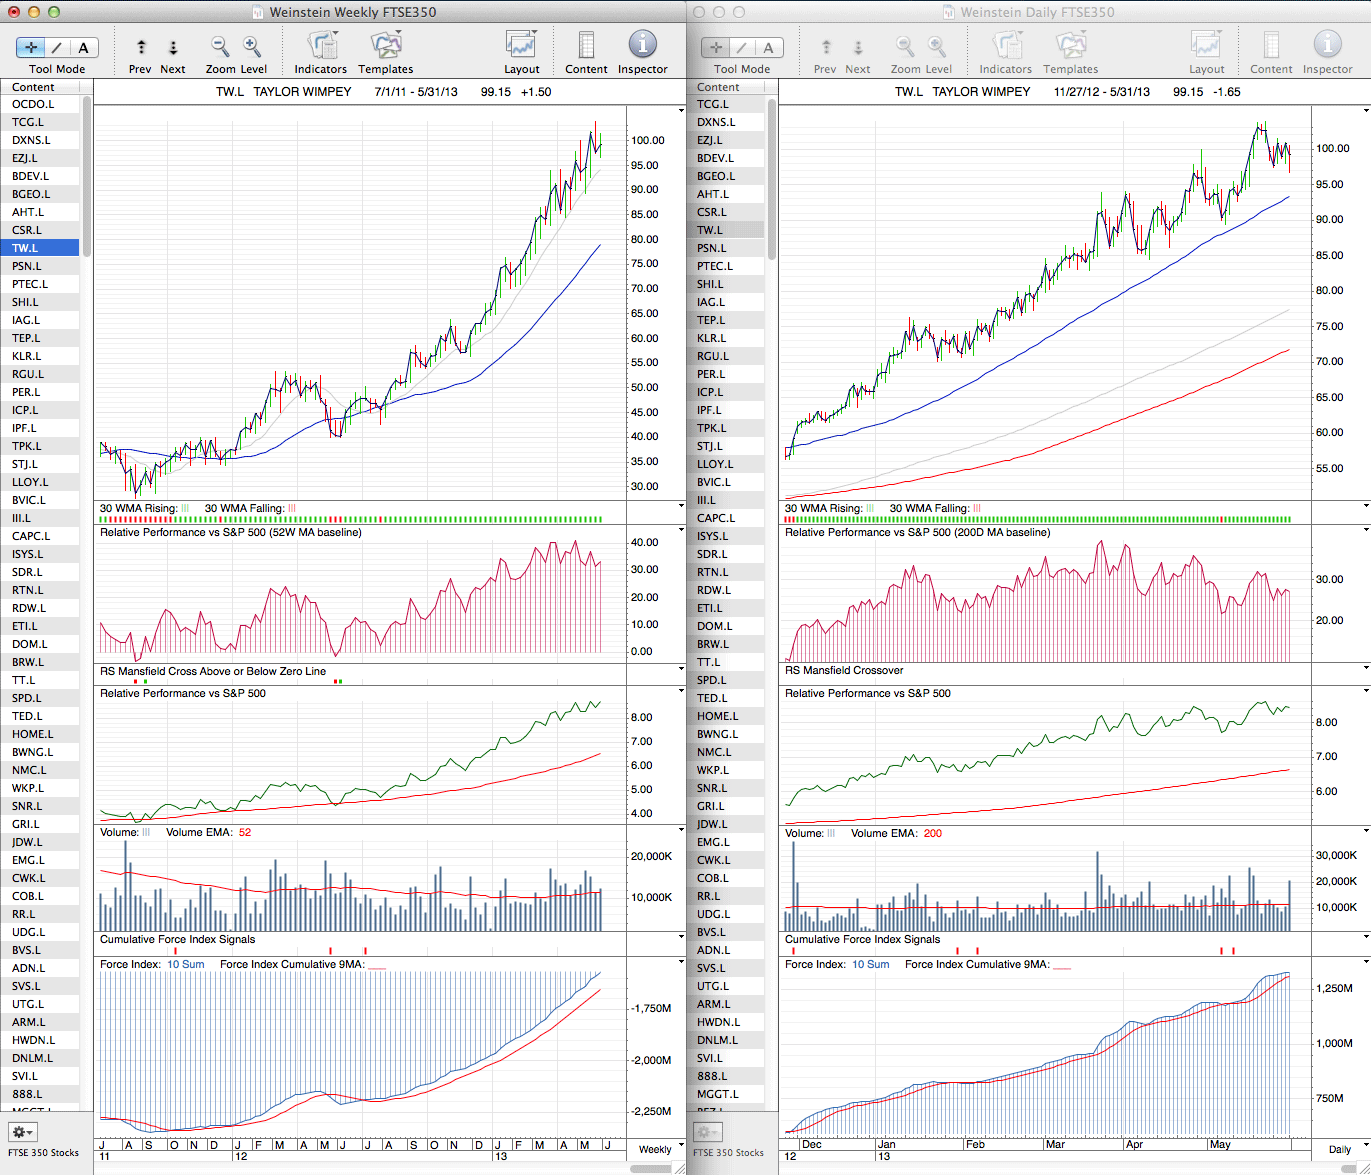Screen dimensions: 1371x1175
Task: Click Prev arrow in the Weekly toolbar
Action: [x=141, y=47]
